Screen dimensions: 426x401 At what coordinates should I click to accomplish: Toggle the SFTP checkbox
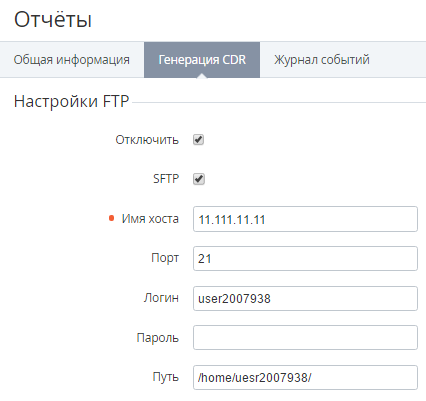coord(199,179)
